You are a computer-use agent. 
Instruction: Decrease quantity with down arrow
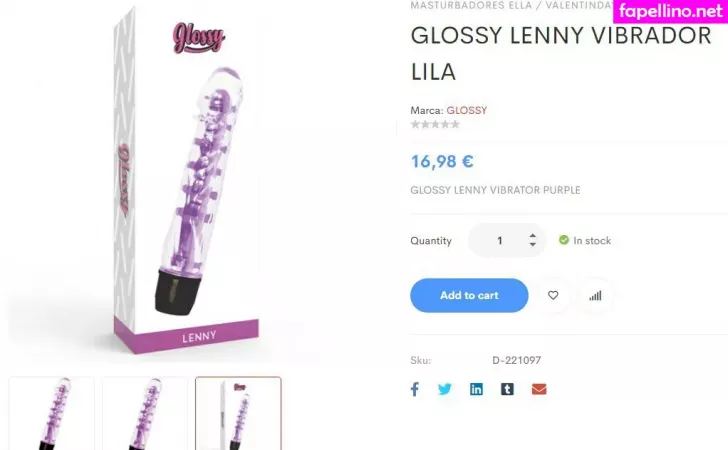(533, 244)
